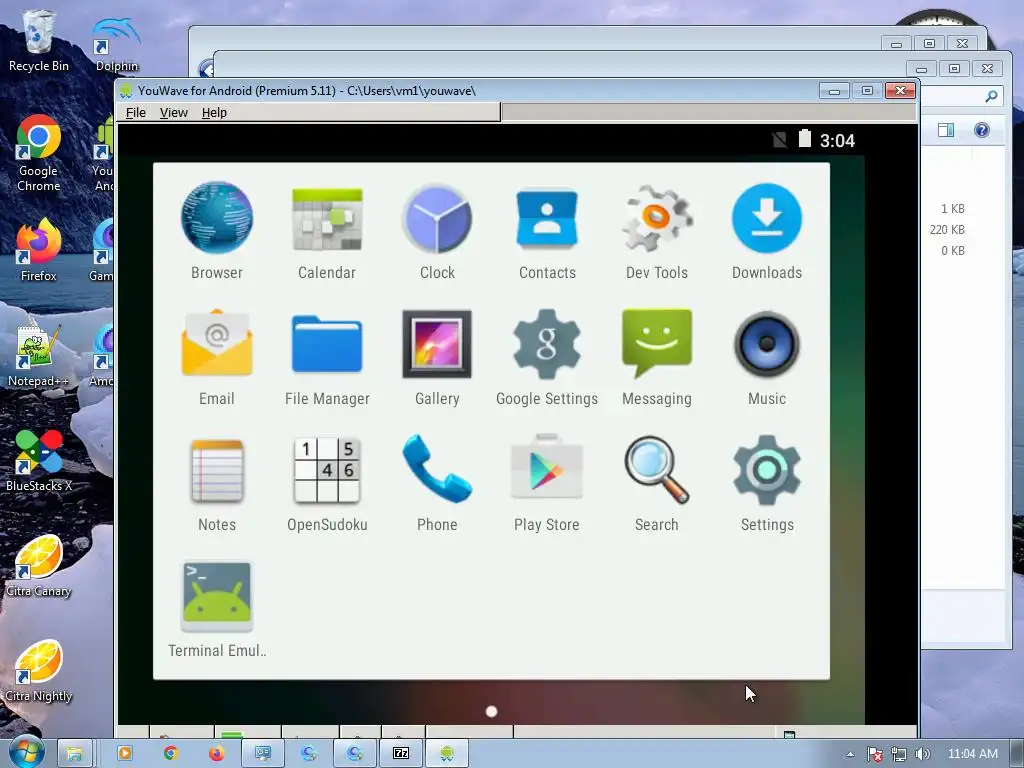This screenshot has height=768, width=1024.
Task: Open the File menu in YouWave
Action: pyautogui.click(x=136, y=112)
